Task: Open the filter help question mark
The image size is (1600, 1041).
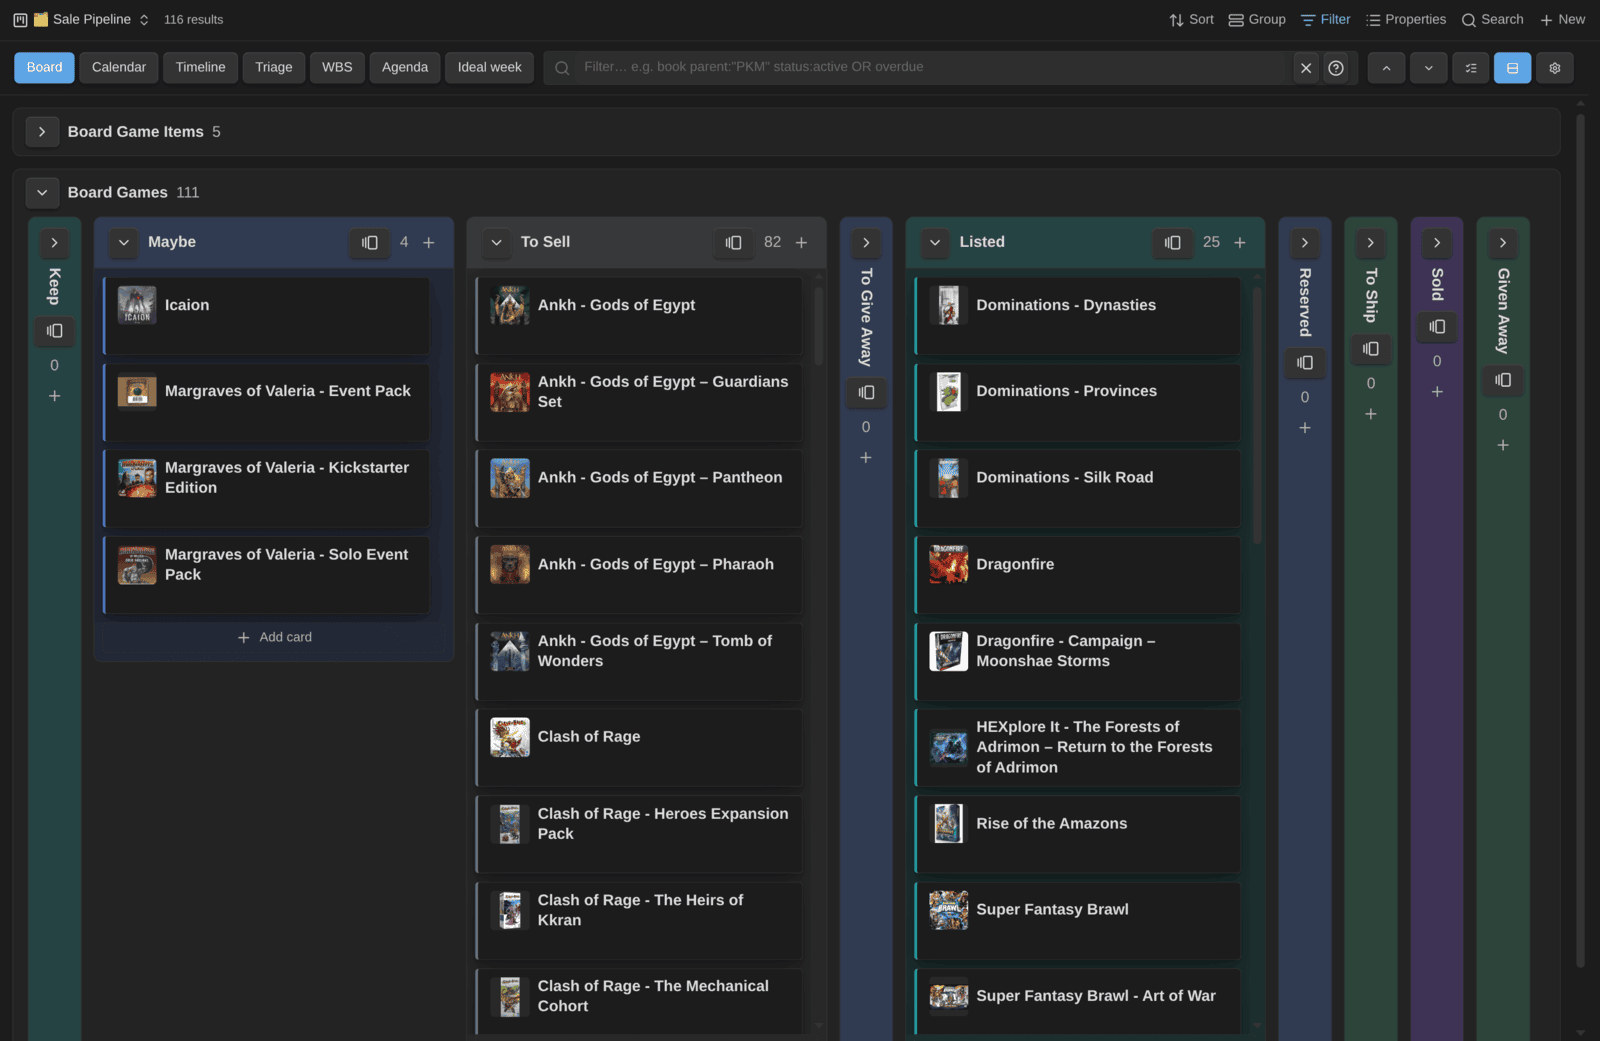Action: (x=1336, y=68)
